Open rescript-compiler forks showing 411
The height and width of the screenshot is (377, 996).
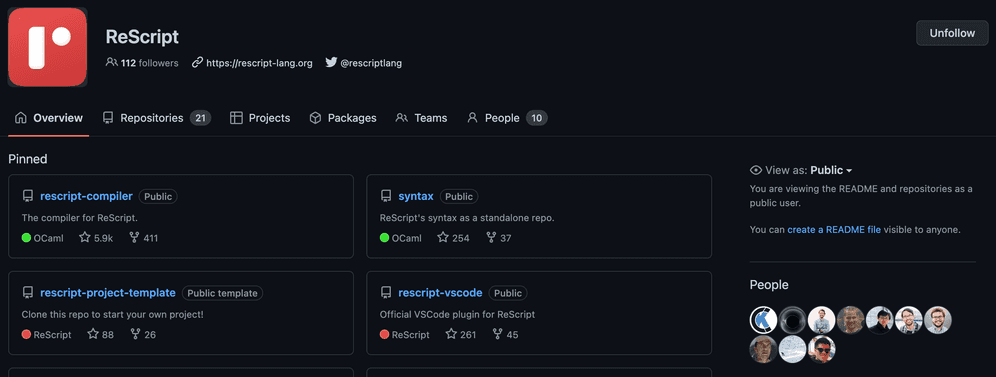point(143,238)
